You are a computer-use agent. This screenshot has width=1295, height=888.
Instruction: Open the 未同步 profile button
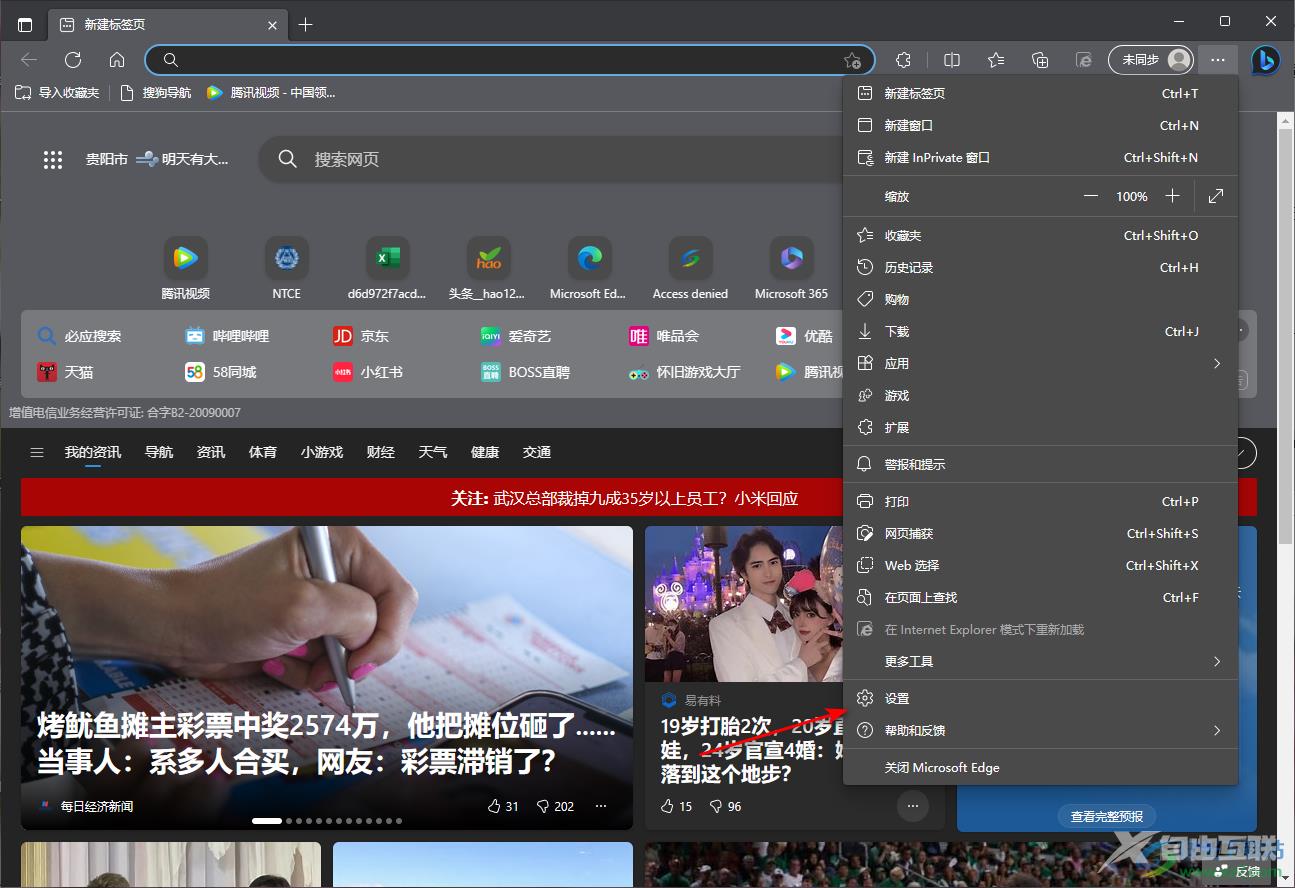(x=1151, y=60)
